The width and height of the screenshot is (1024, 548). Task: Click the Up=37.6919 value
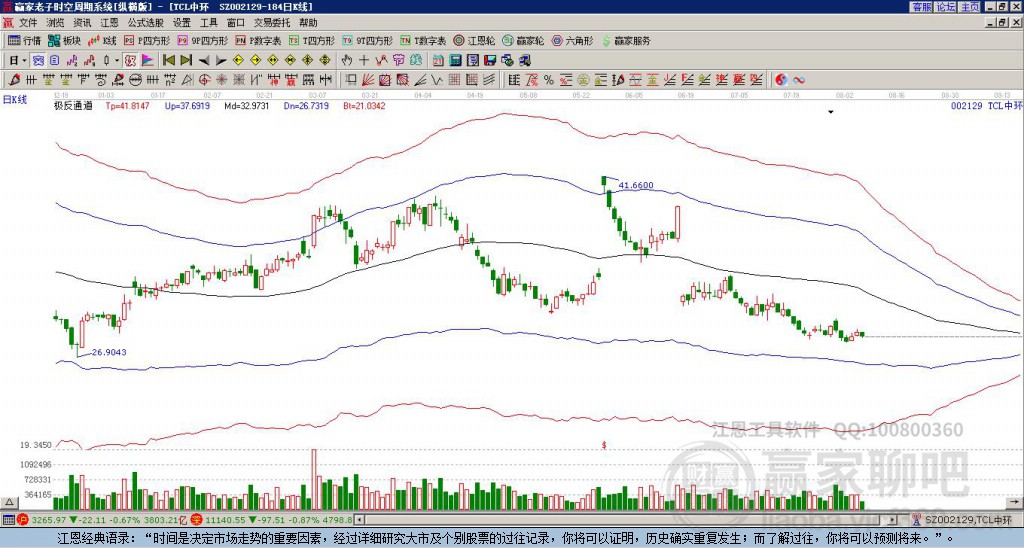(x=187, y=105)
